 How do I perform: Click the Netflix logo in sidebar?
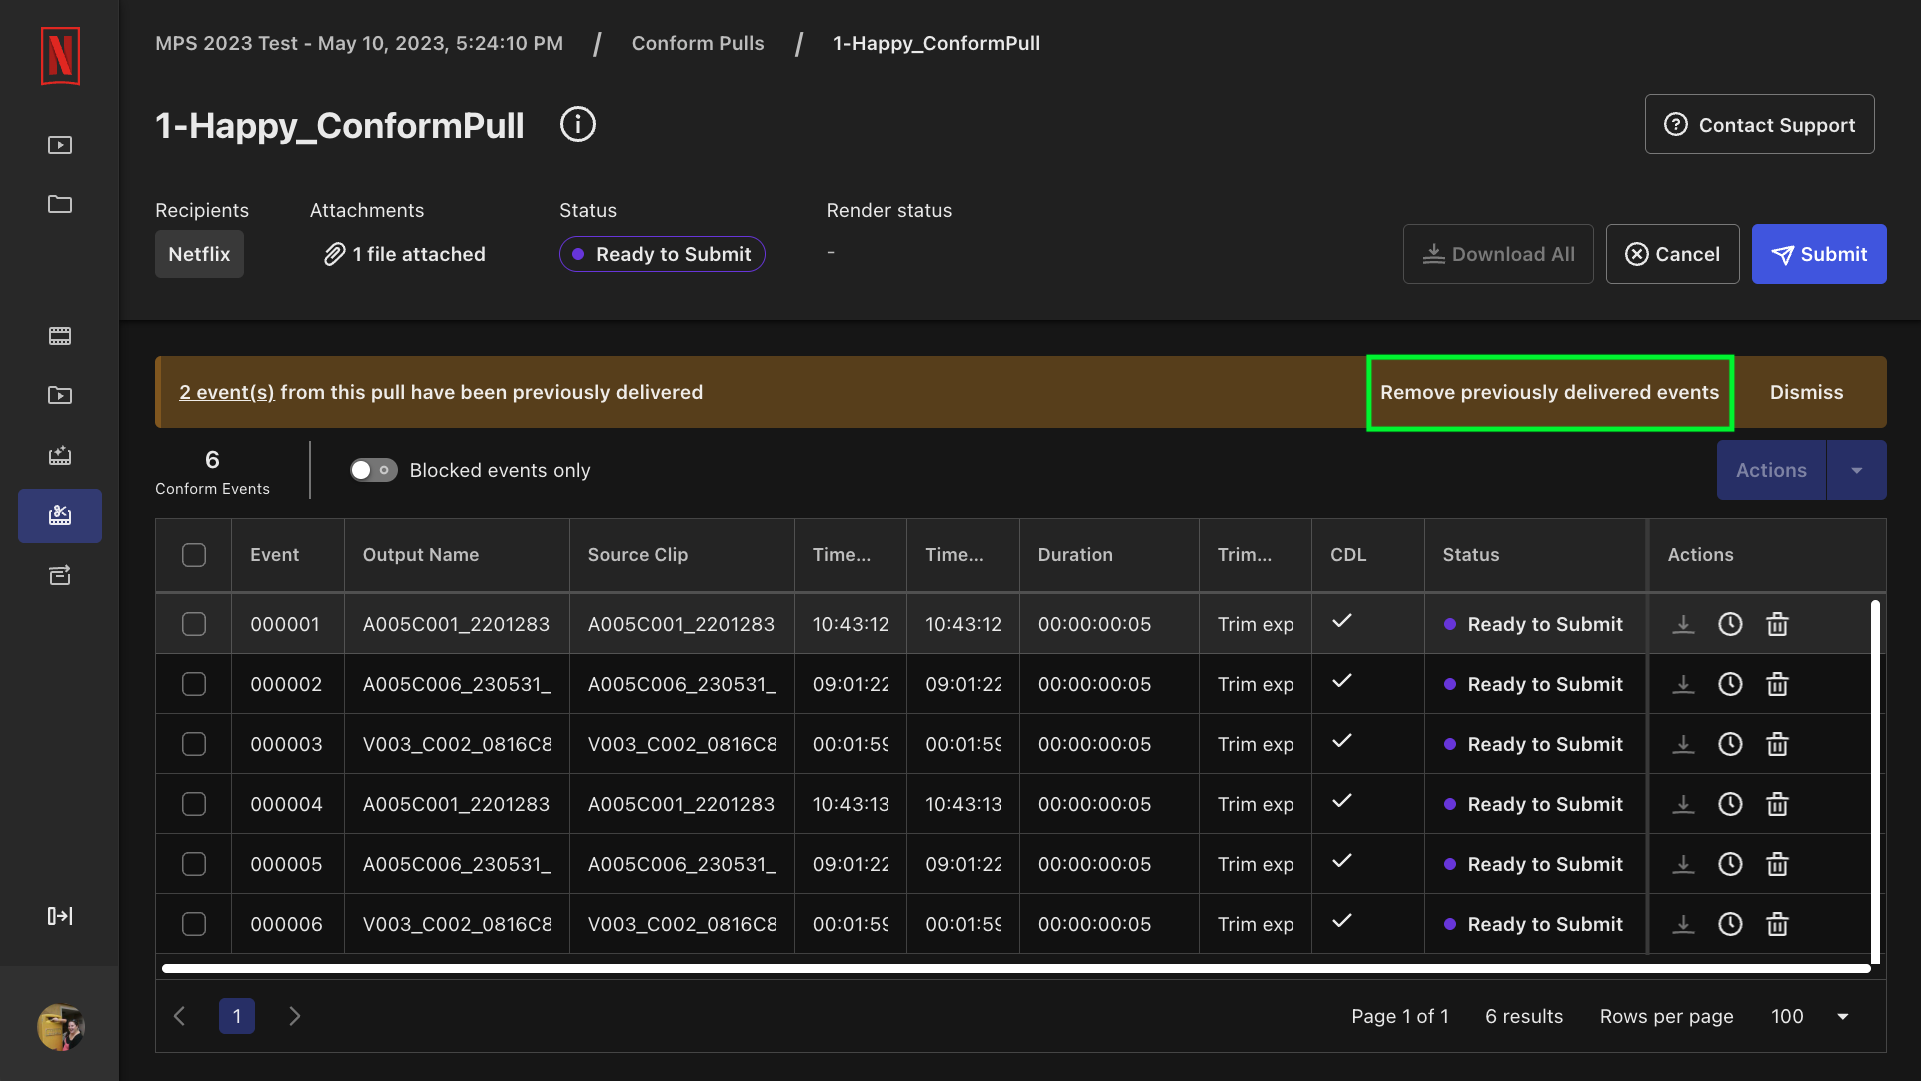pyautogui.click(x=60, y=56)
